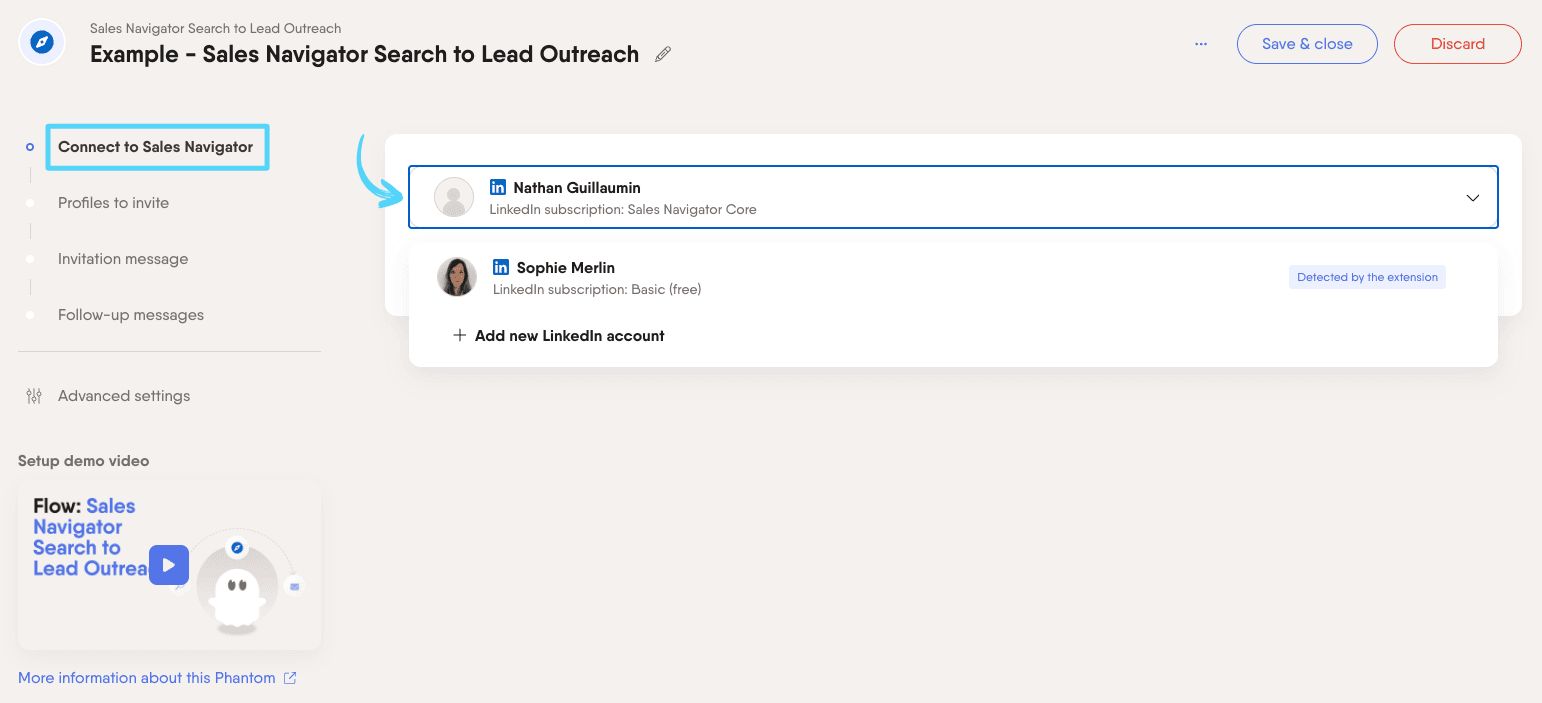Discard the current setup
This screenshot has width=1542, height=703.
coord(1457,44)
